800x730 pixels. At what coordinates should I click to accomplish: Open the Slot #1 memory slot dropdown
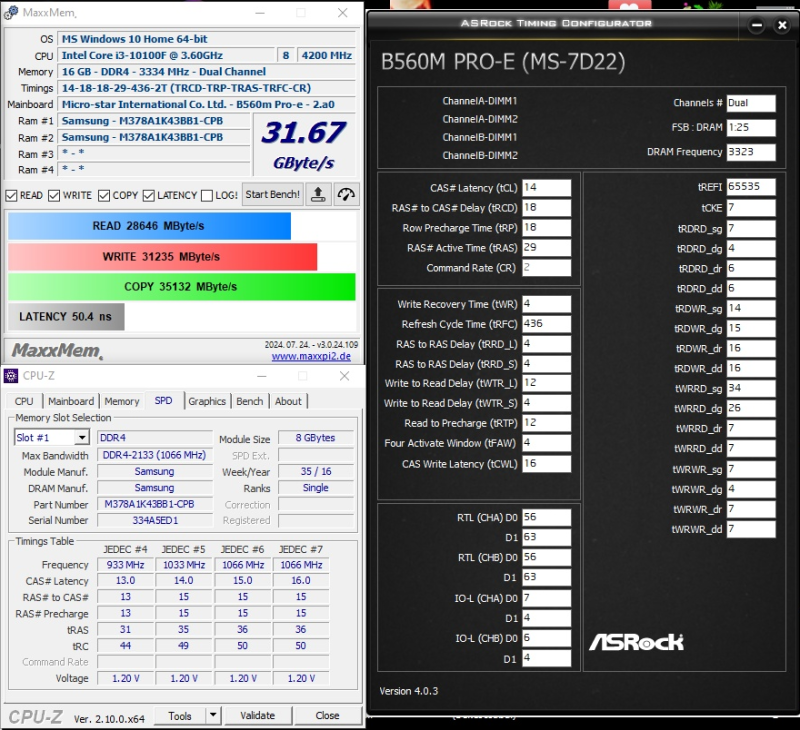click(x=82, y=438)
